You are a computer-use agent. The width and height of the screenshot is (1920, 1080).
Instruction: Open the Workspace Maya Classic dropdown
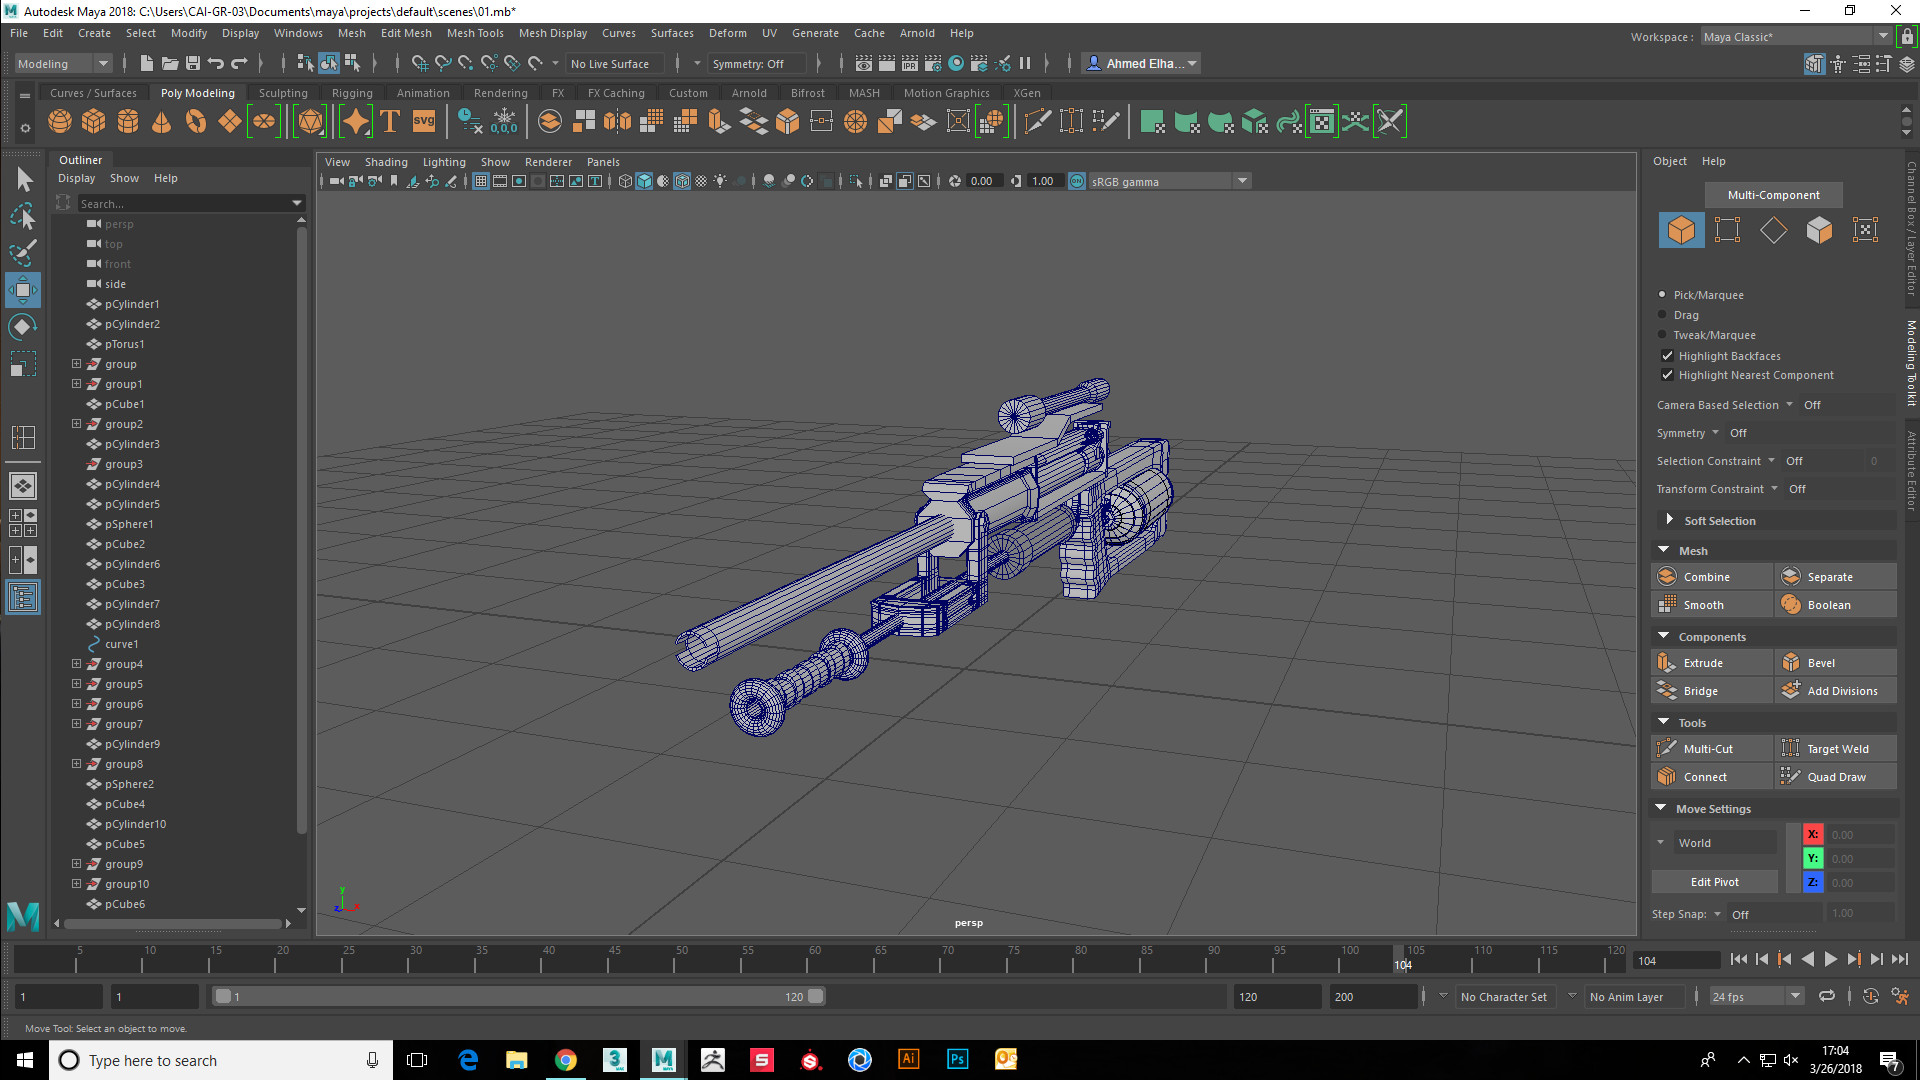click(x=1796, y=37)
